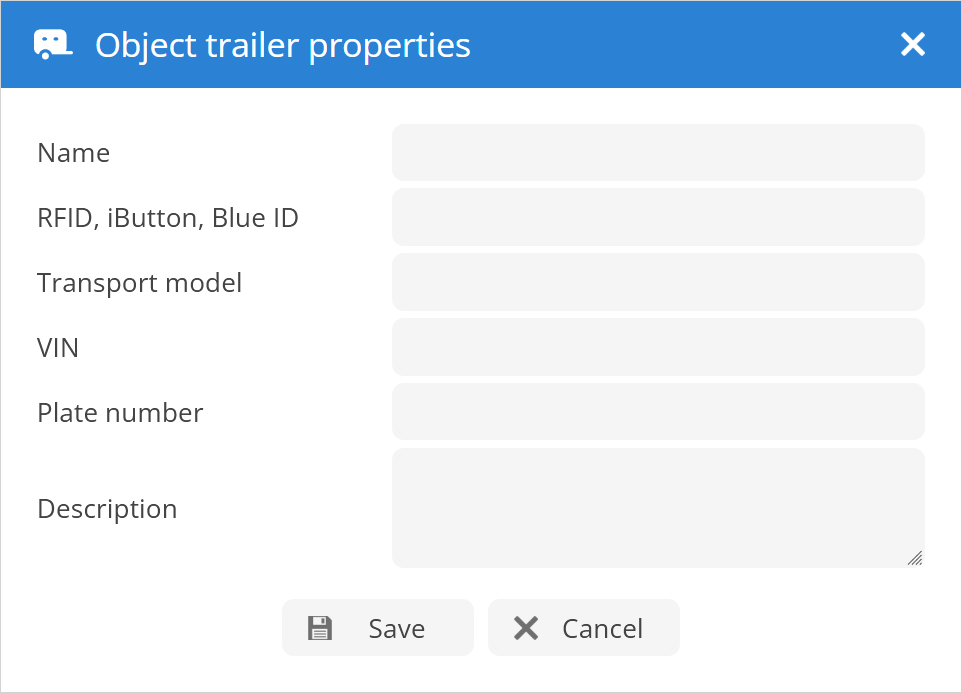Image resolution: width=962 pixels, height=693 pixels.
Task: Click the RFID, iButton, Blue ID field
Action: click(658, 217)
